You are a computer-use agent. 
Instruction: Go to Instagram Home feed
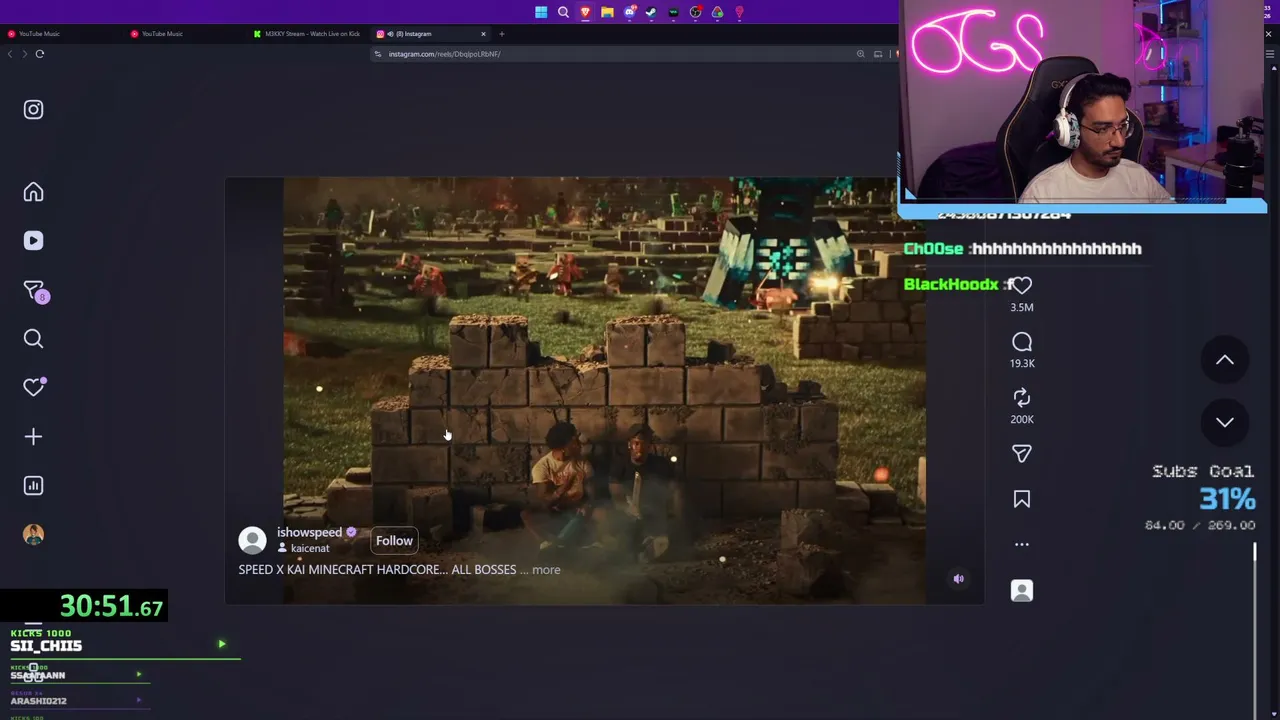(33, 192)
